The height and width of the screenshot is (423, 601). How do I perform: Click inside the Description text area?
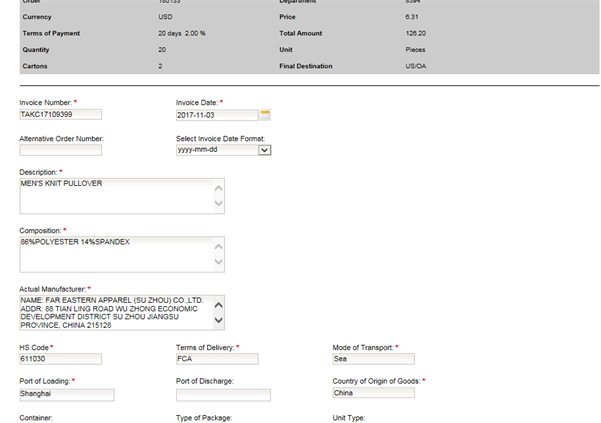(115, 195)
